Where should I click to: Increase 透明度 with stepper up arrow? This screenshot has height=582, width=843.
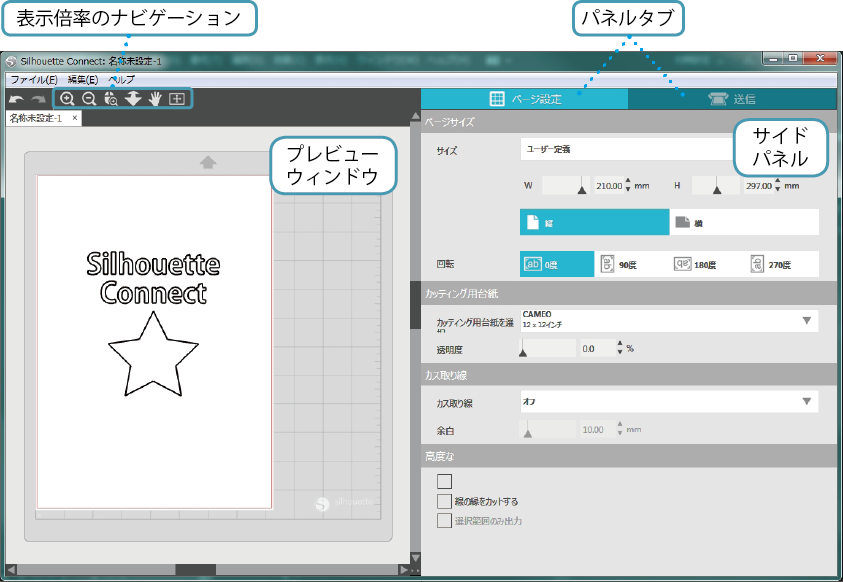pyautogui.click(x=620, y=344)
